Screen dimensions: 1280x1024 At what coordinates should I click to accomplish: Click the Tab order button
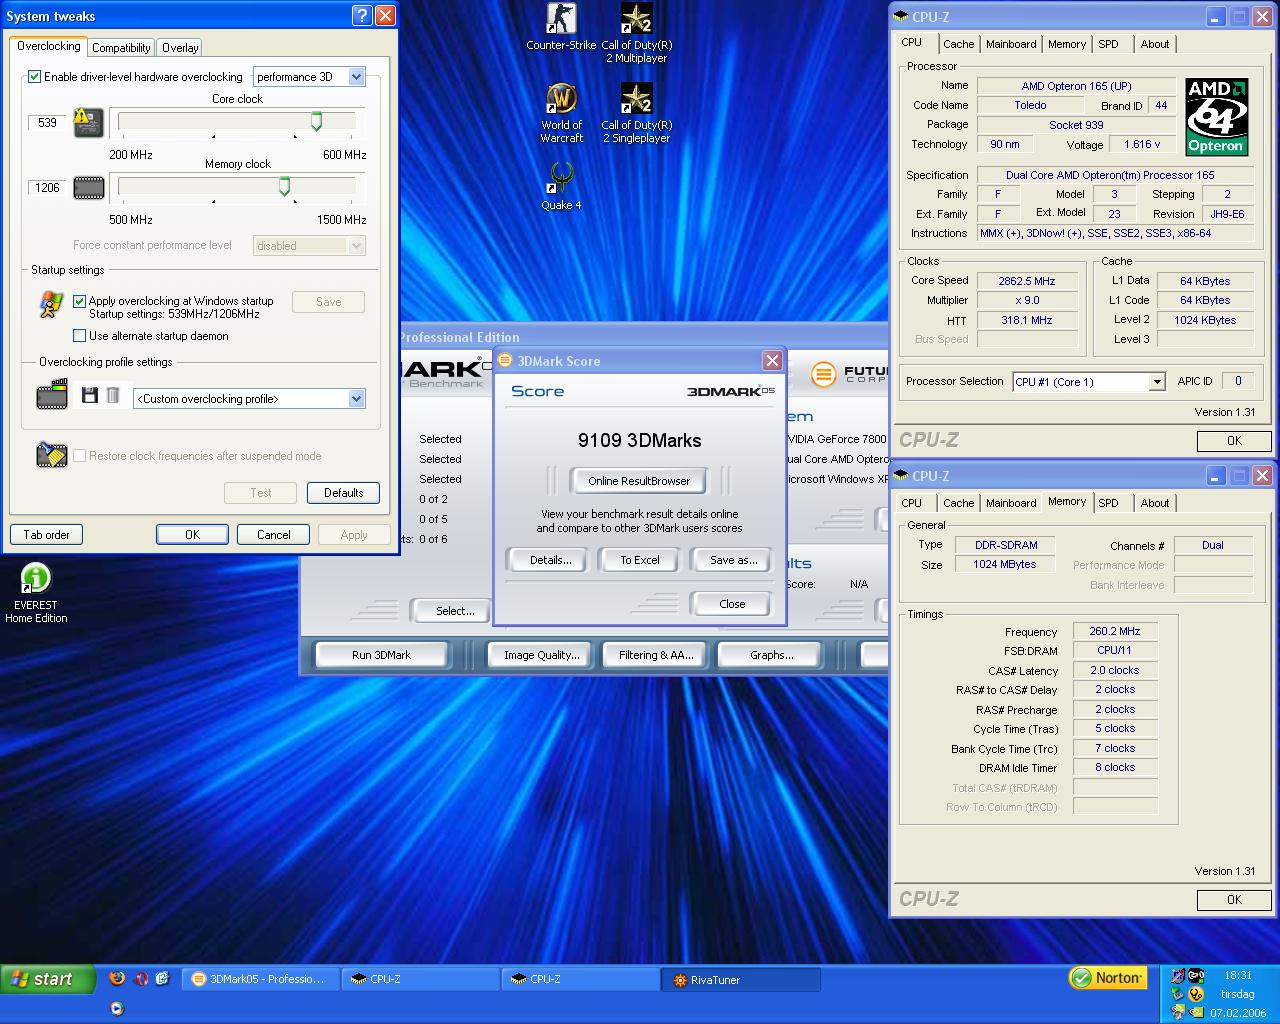[x=46, y=535]
